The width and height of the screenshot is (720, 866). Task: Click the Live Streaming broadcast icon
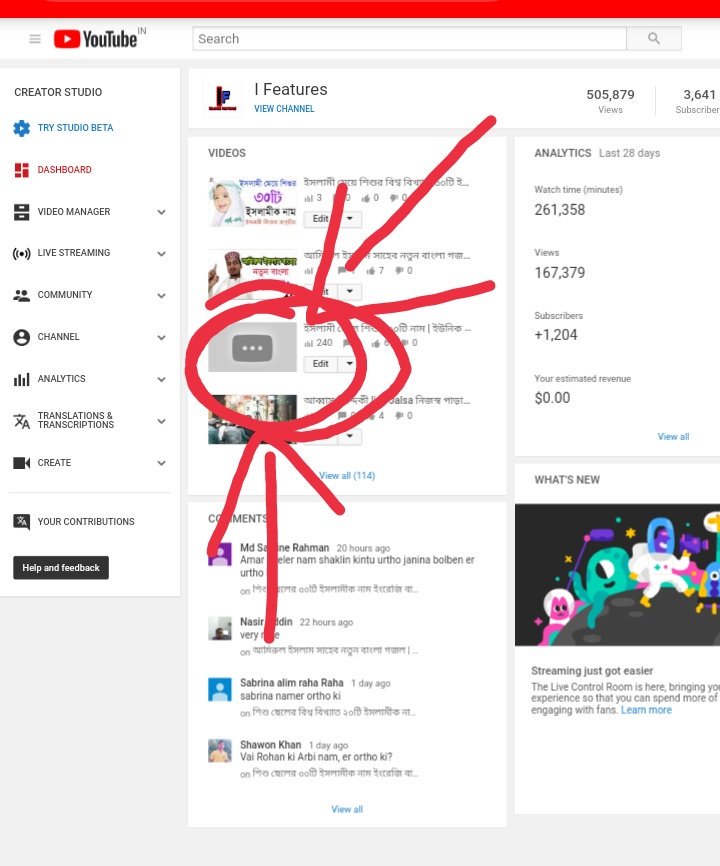click(x=22, y=254)
